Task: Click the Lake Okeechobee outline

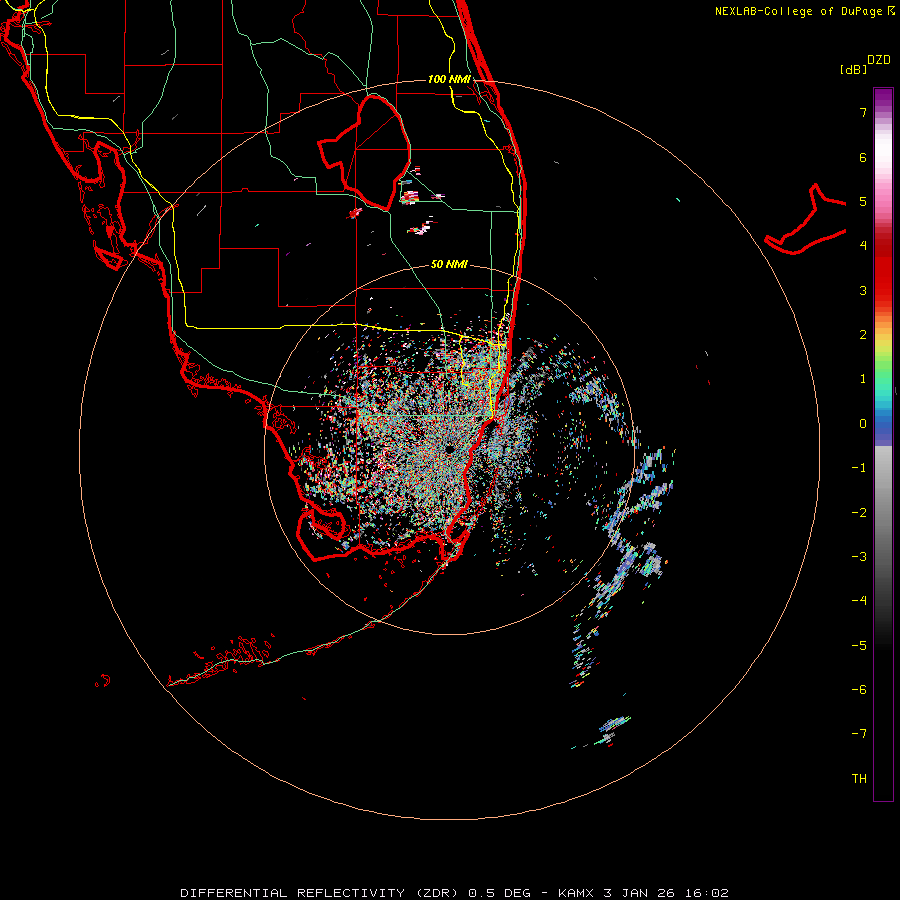Action: (364, 153)
